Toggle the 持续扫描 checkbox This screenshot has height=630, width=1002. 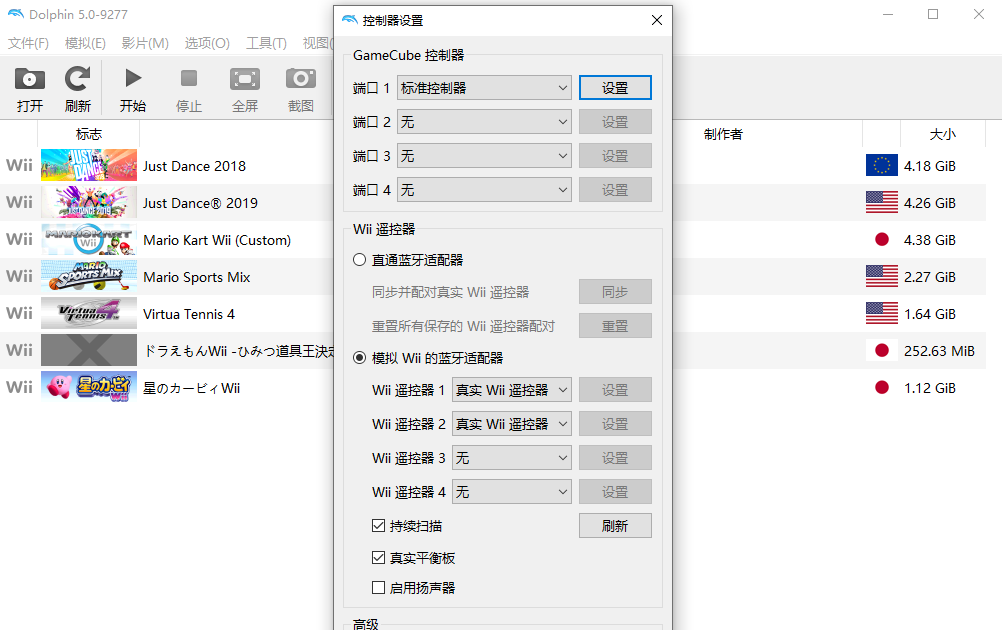(378, 526)
